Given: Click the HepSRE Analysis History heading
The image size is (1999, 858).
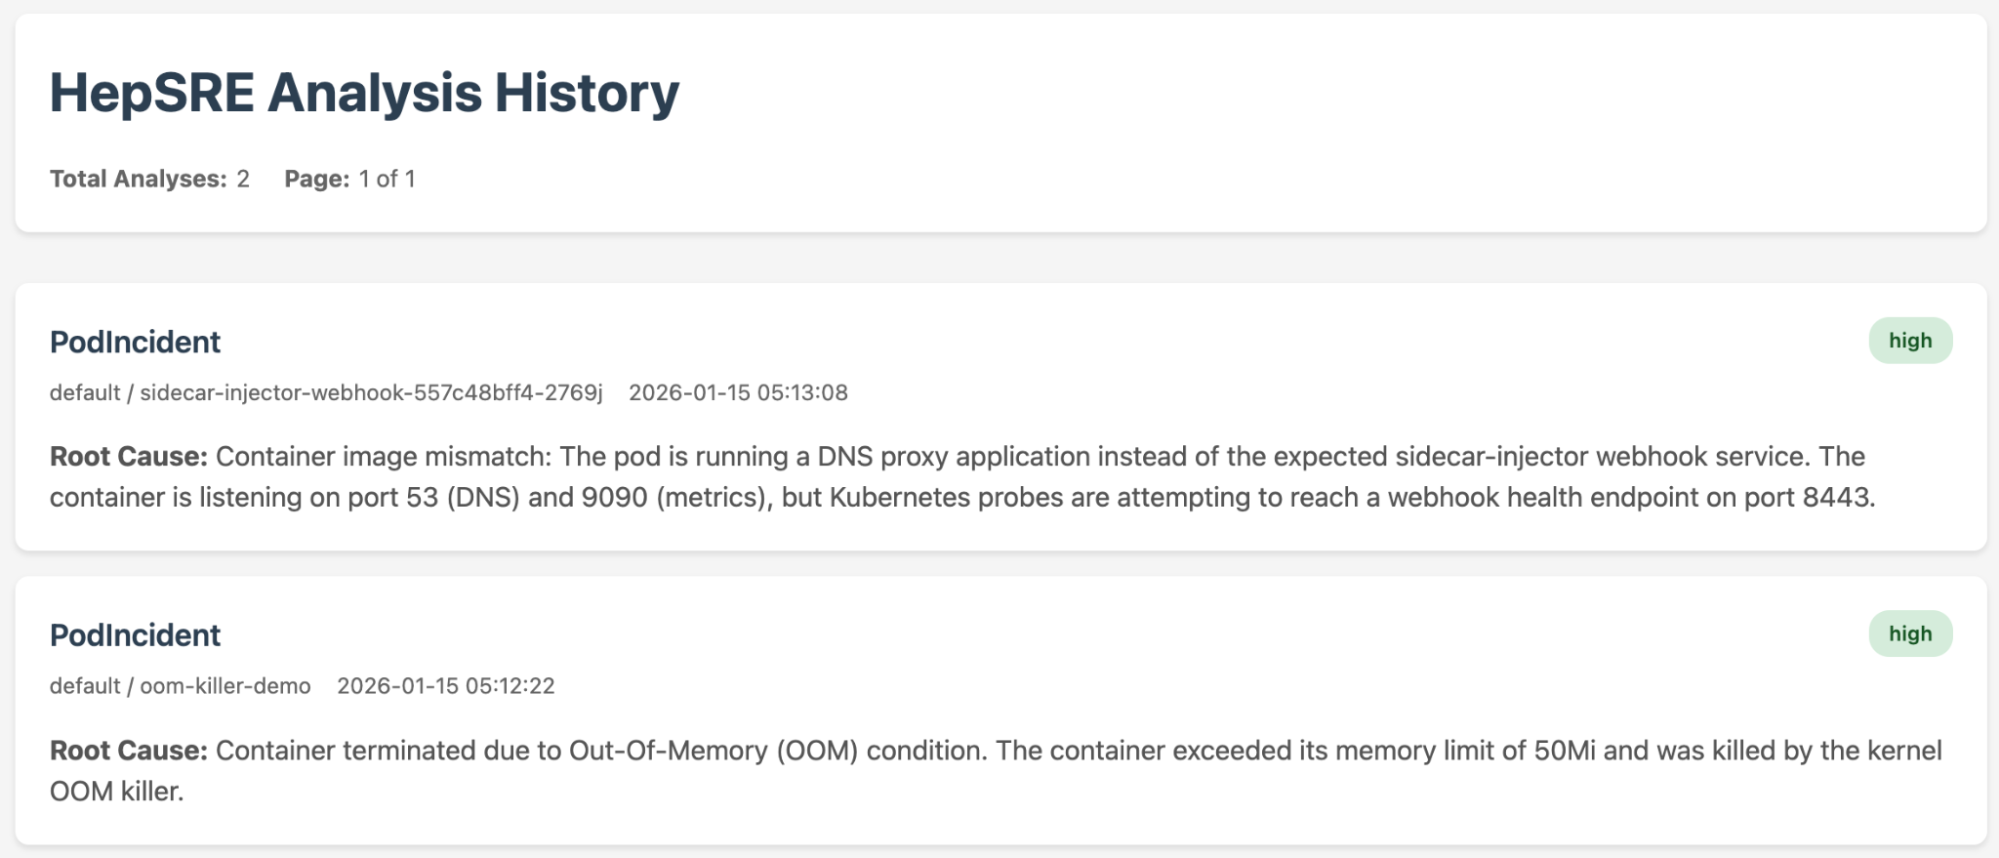Looking at the screenshot, I should pyautogui.click(x=364, y=93).
